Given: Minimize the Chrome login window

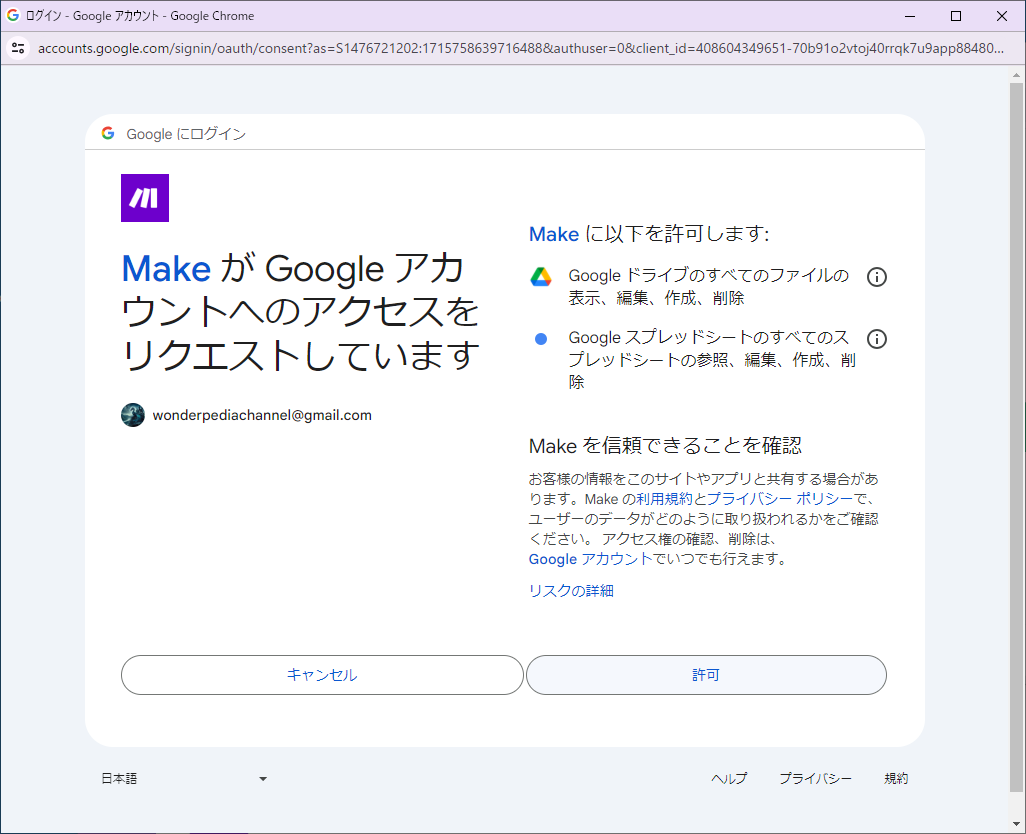Looking at the screenshot, I should tap(910, 16).
